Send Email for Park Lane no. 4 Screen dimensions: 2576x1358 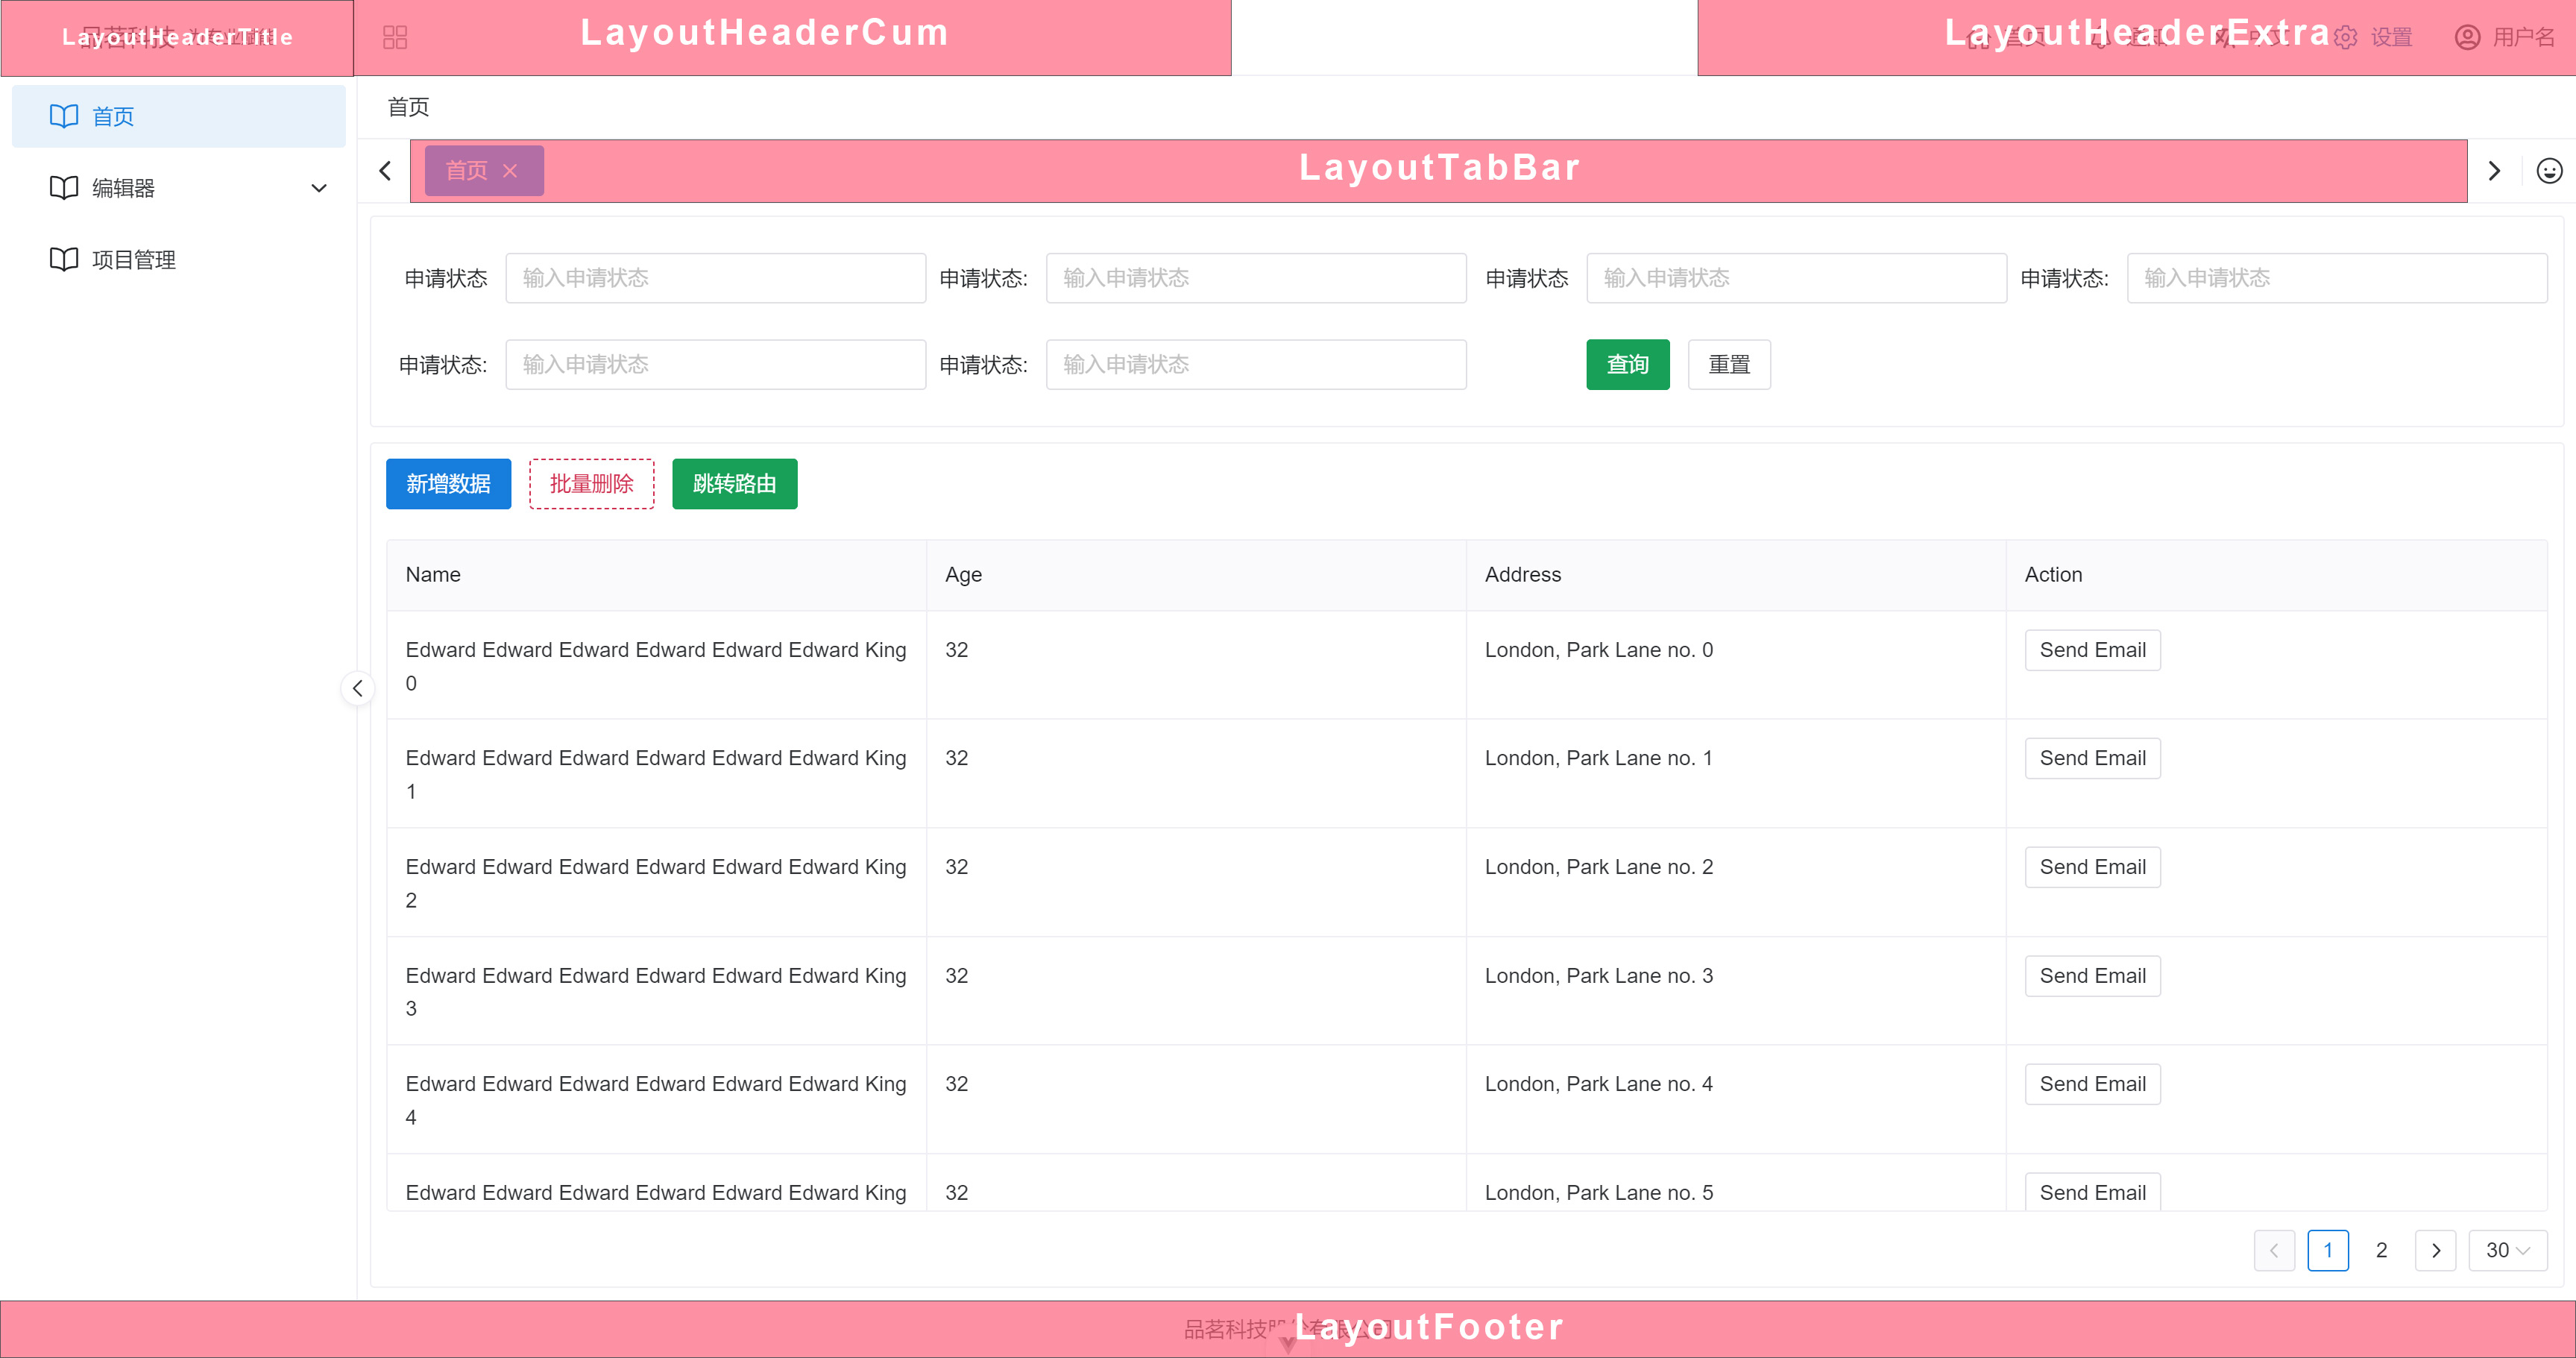click(x=2092, y=1084)
